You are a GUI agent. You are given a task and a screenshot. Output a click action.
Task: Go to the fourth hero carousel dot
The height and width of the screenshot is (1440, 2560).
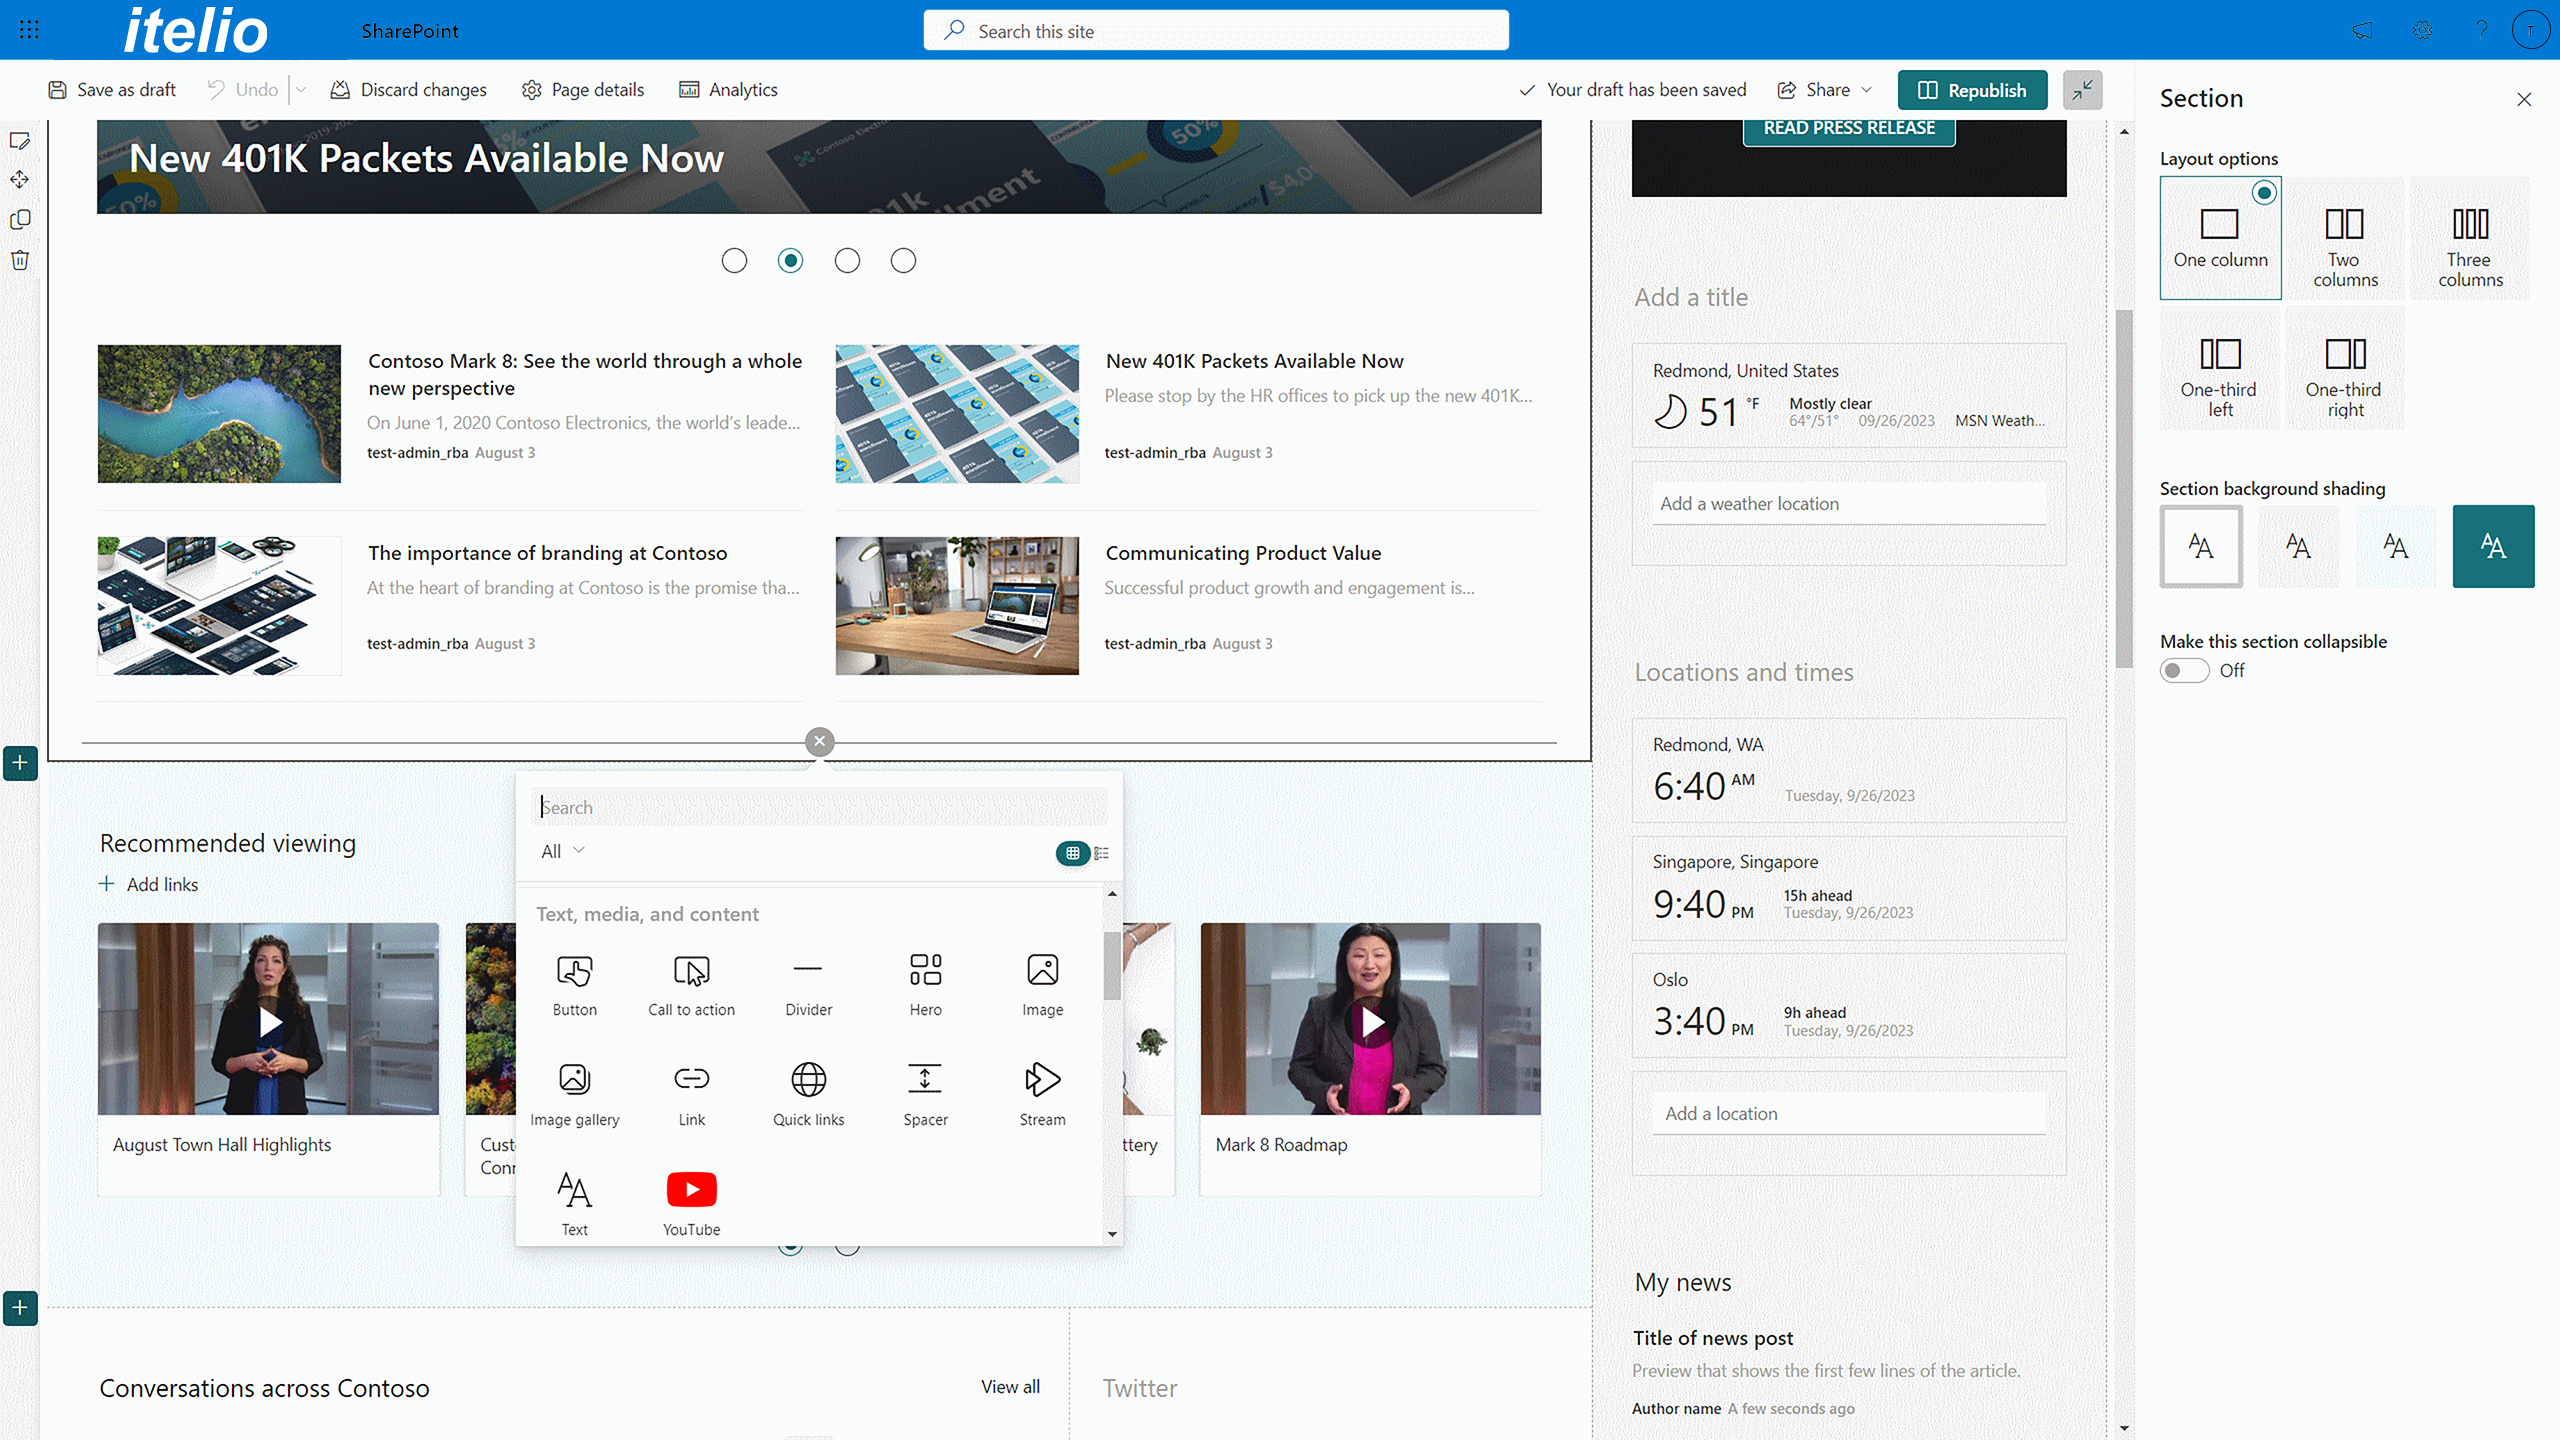click(903, 261)
